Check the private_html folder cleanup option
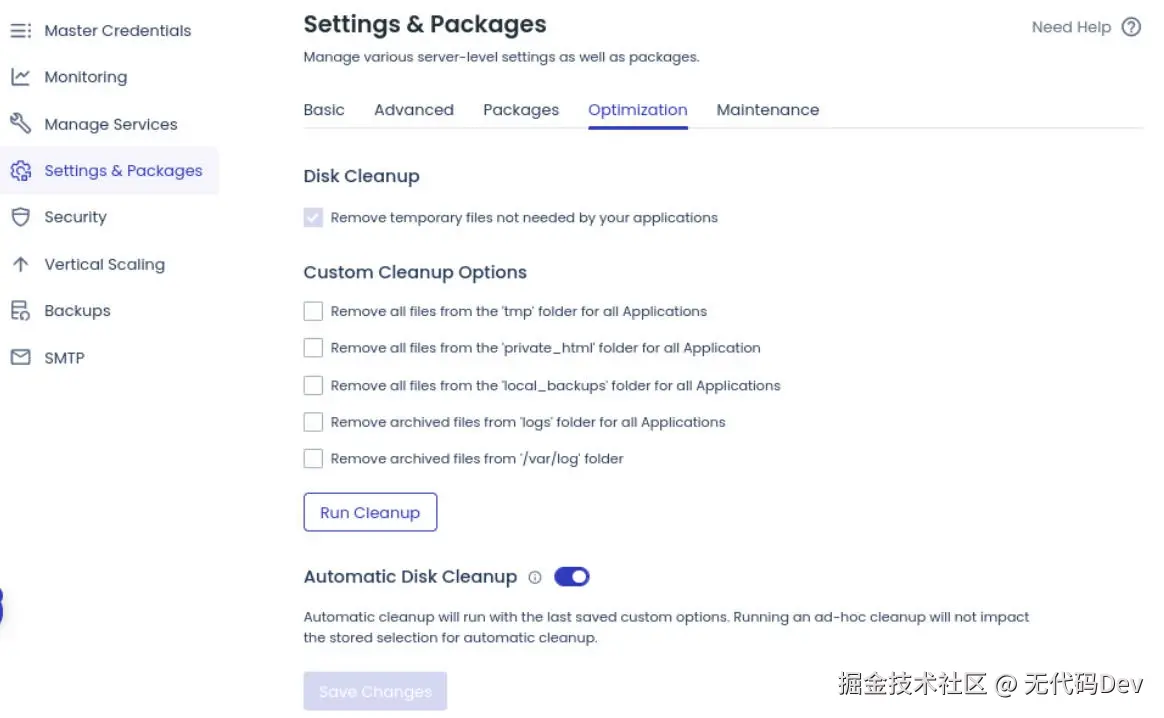 312,348
